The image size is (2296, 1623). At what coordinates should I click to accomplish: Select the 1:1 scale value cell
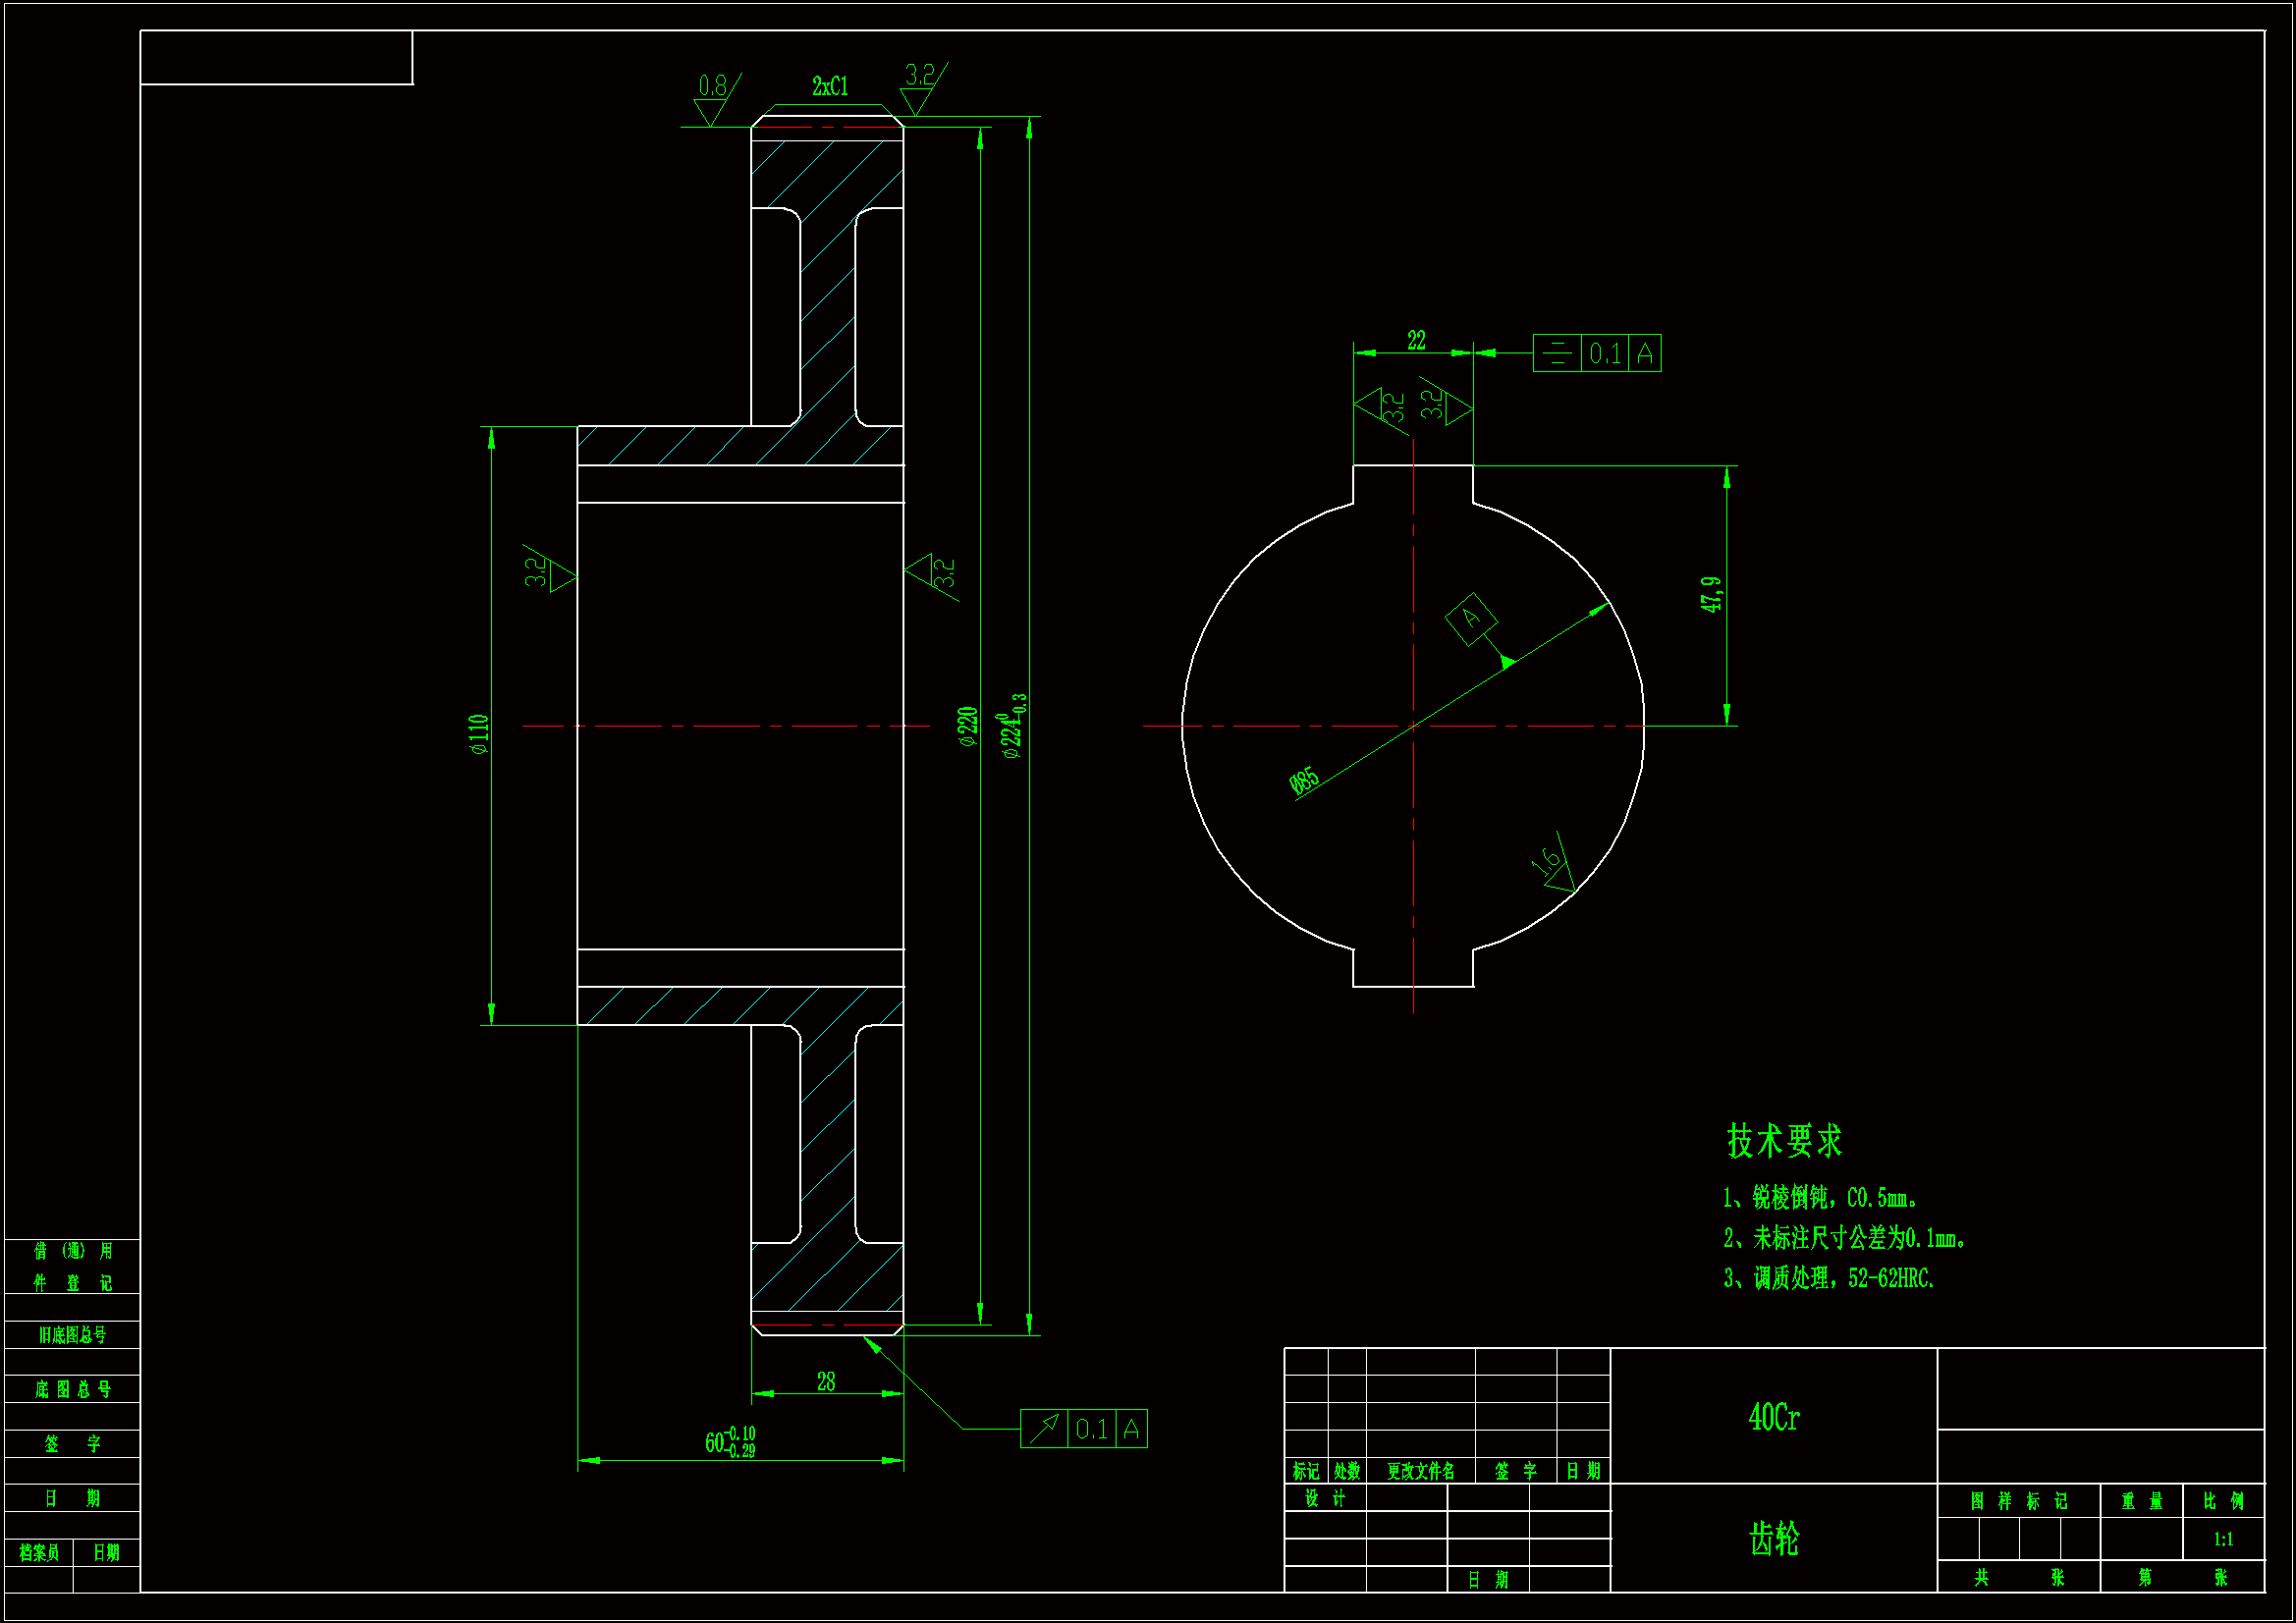tap(2222, 1539)
